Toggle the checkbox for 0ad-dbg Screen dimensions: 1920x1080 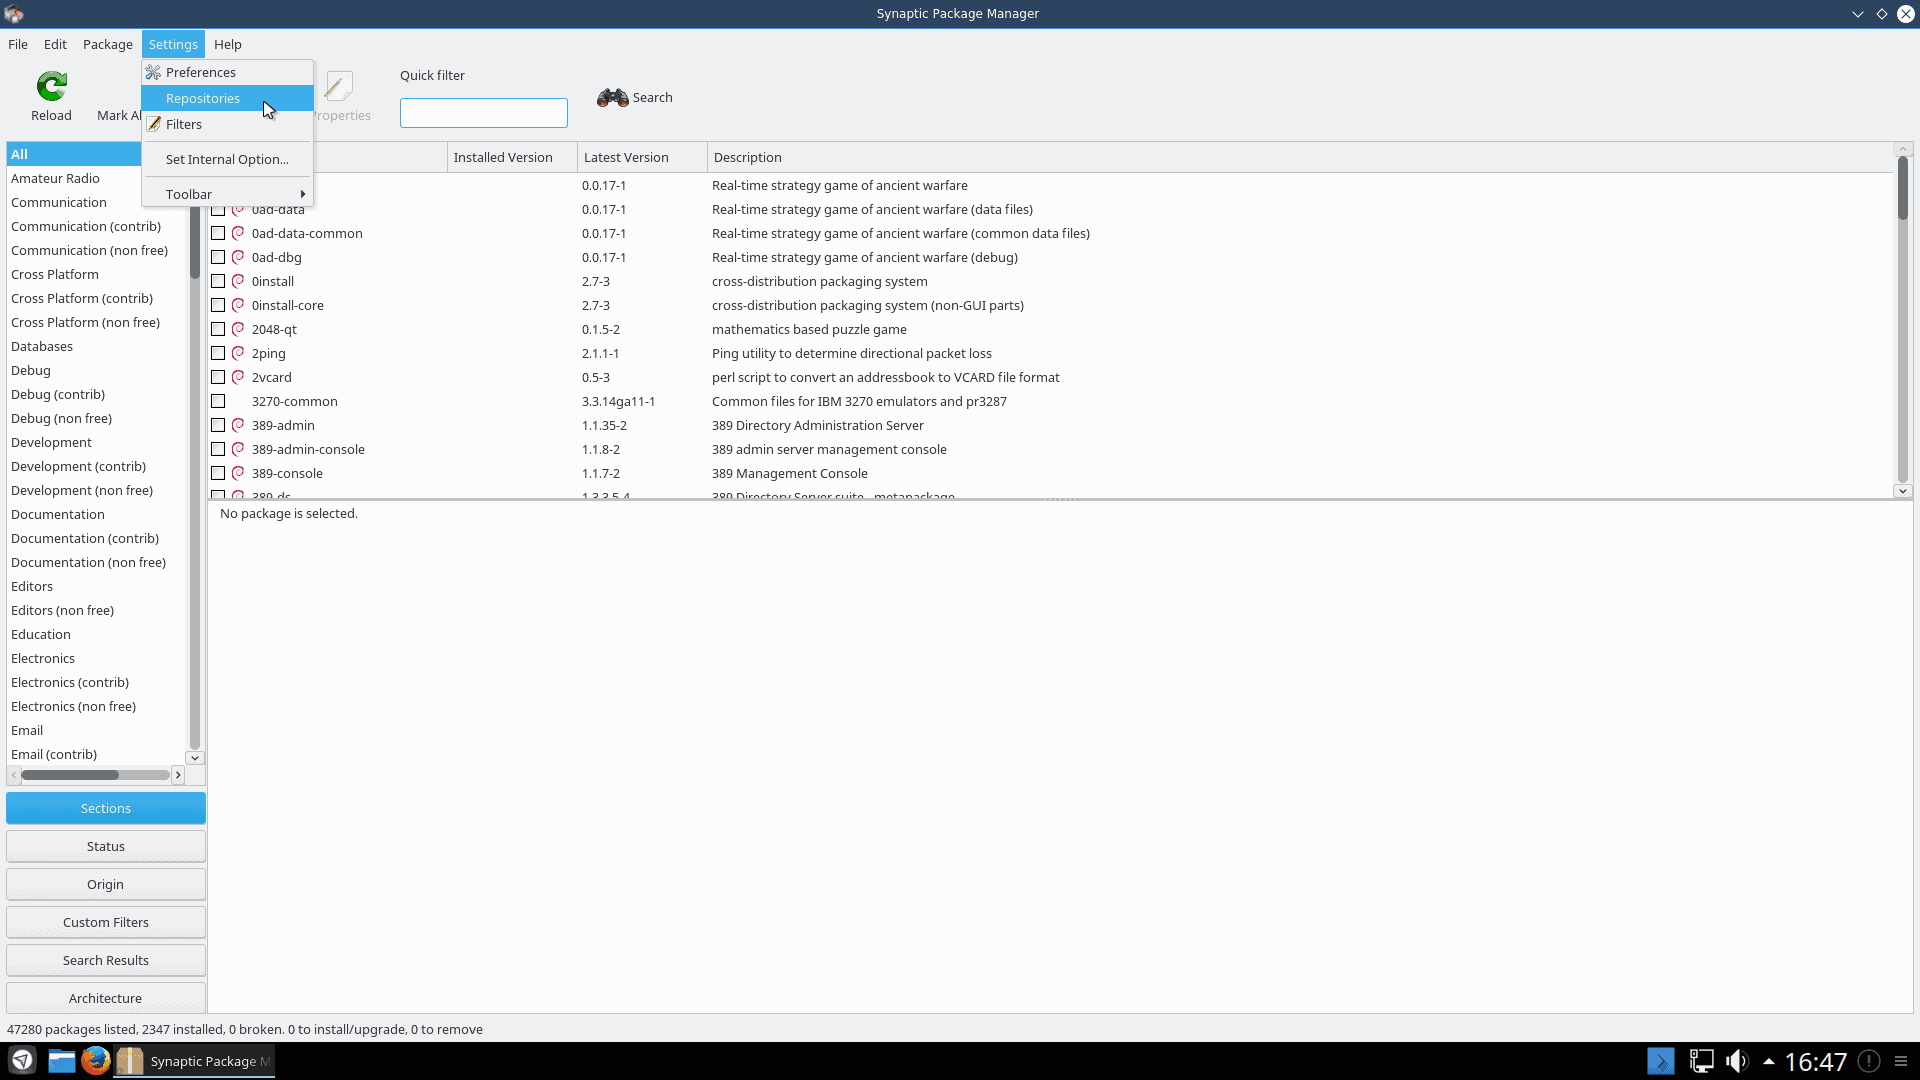[218, 257]
